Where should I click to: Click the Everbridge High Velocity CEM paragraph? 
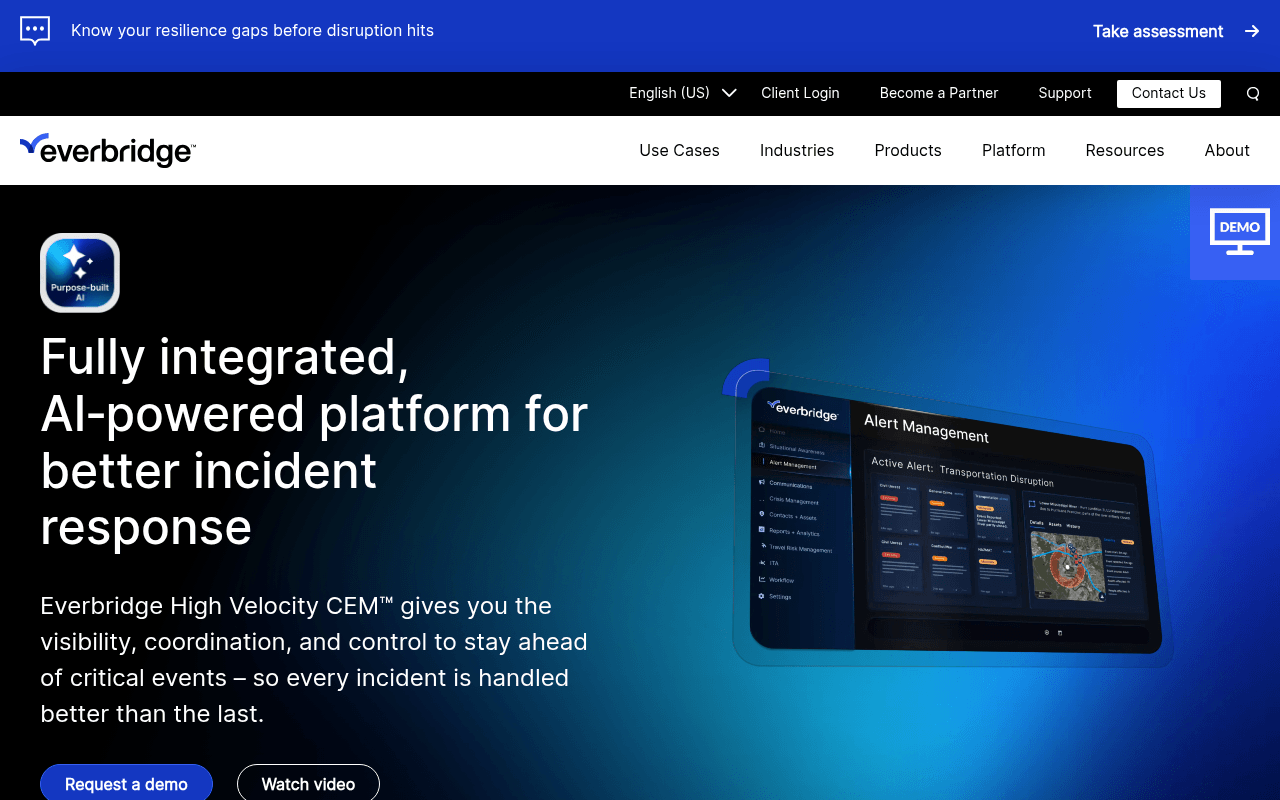314,660
